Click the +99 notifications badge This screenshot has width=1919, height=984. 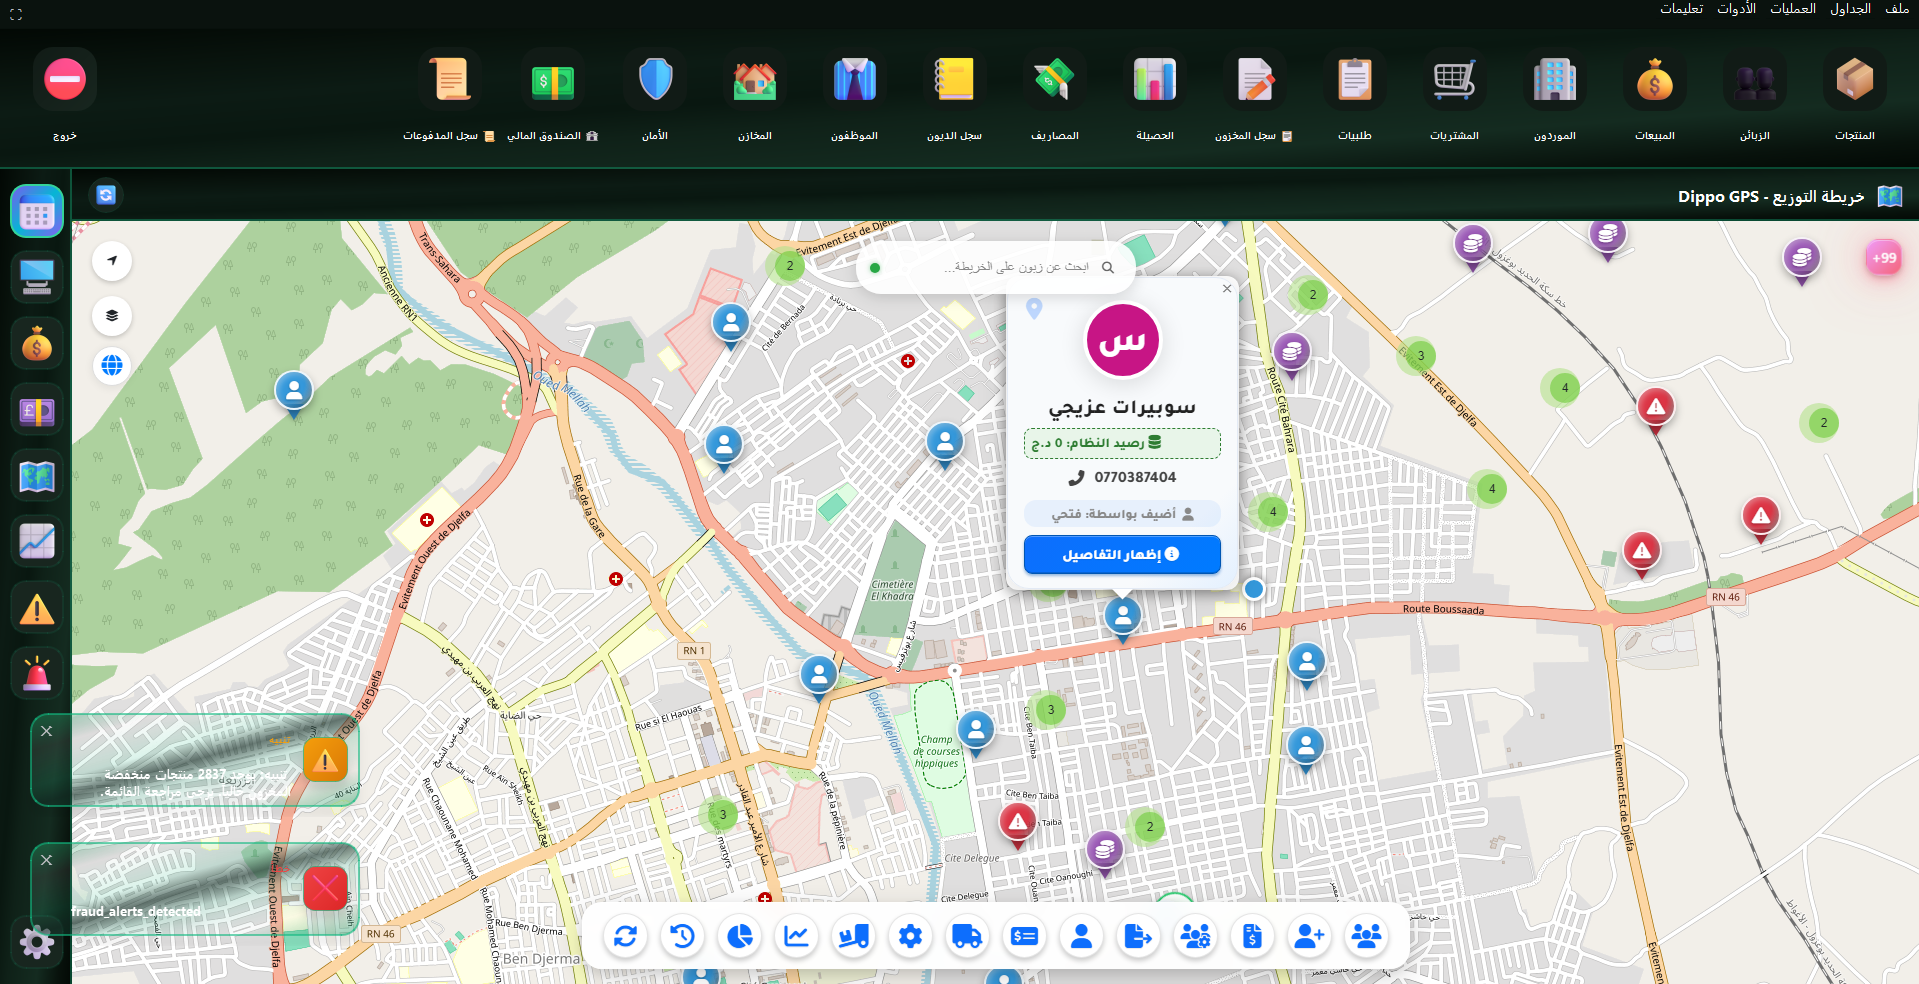coord(1884,258)
